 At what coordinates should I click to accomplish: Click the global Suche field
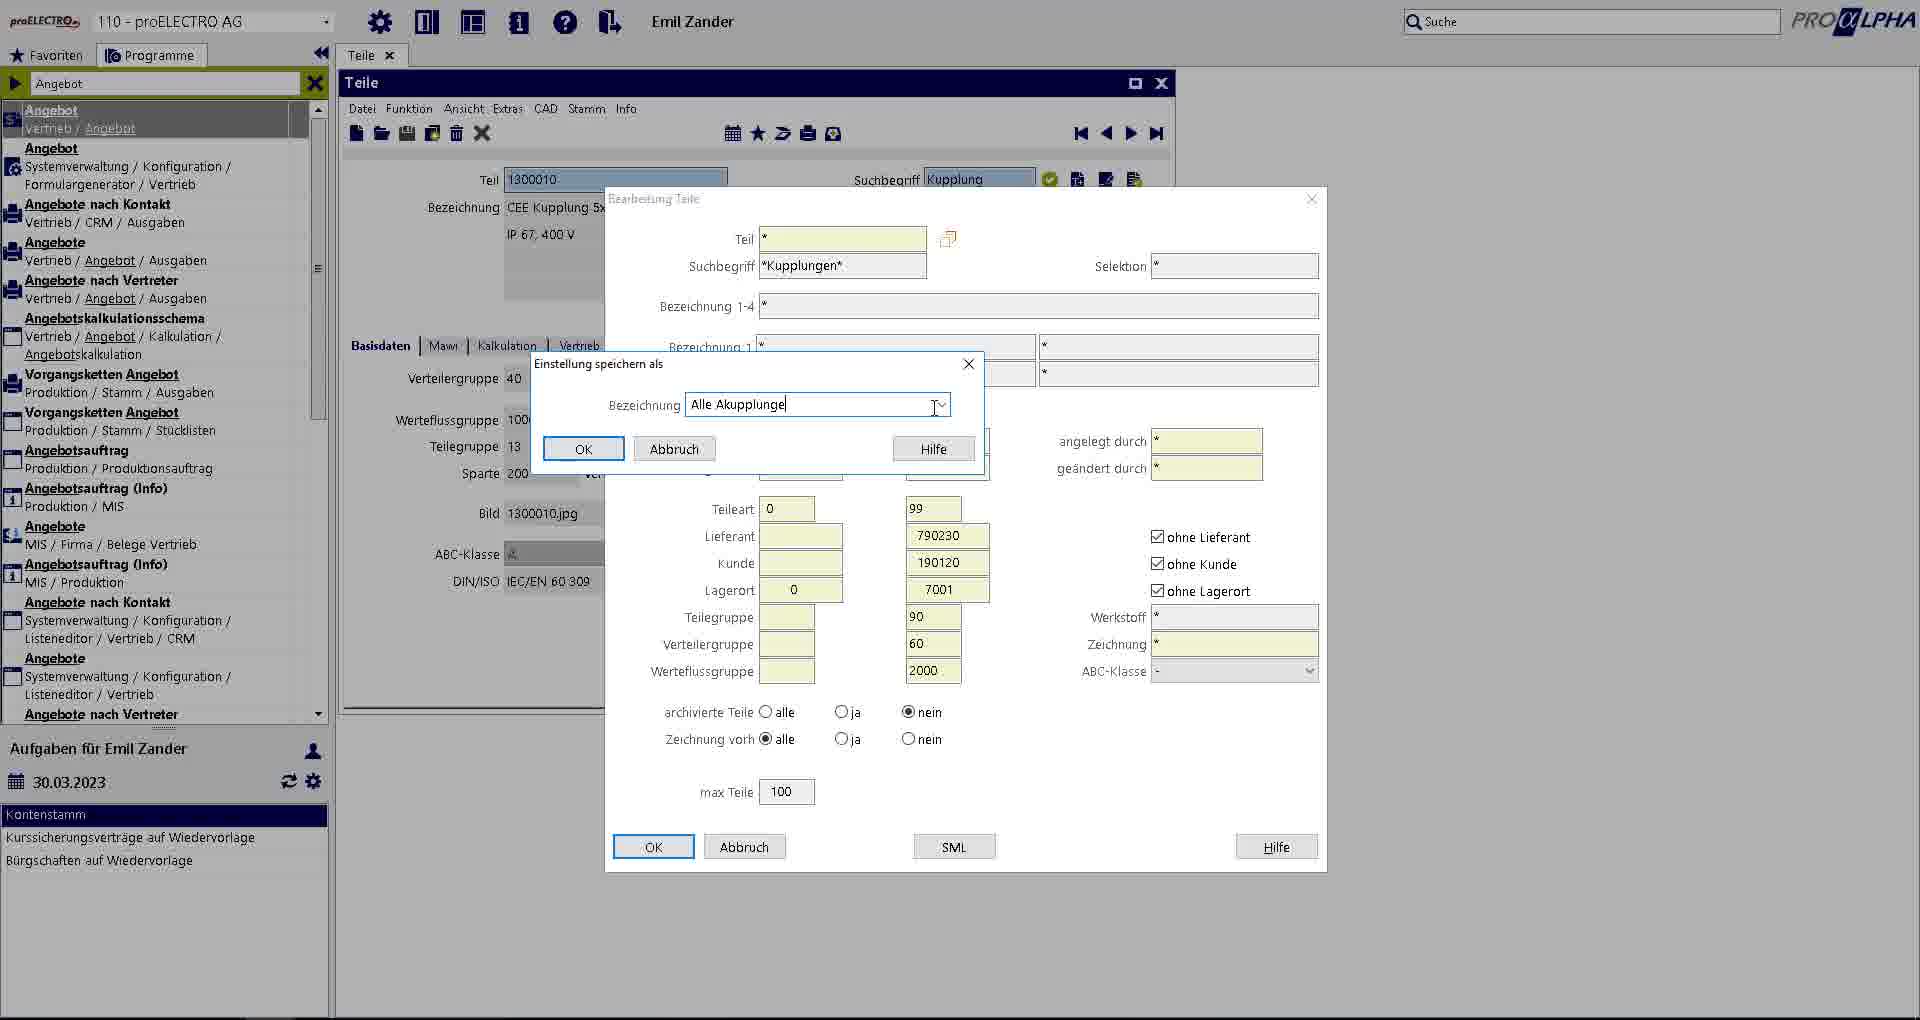[x=1592, y=22]
